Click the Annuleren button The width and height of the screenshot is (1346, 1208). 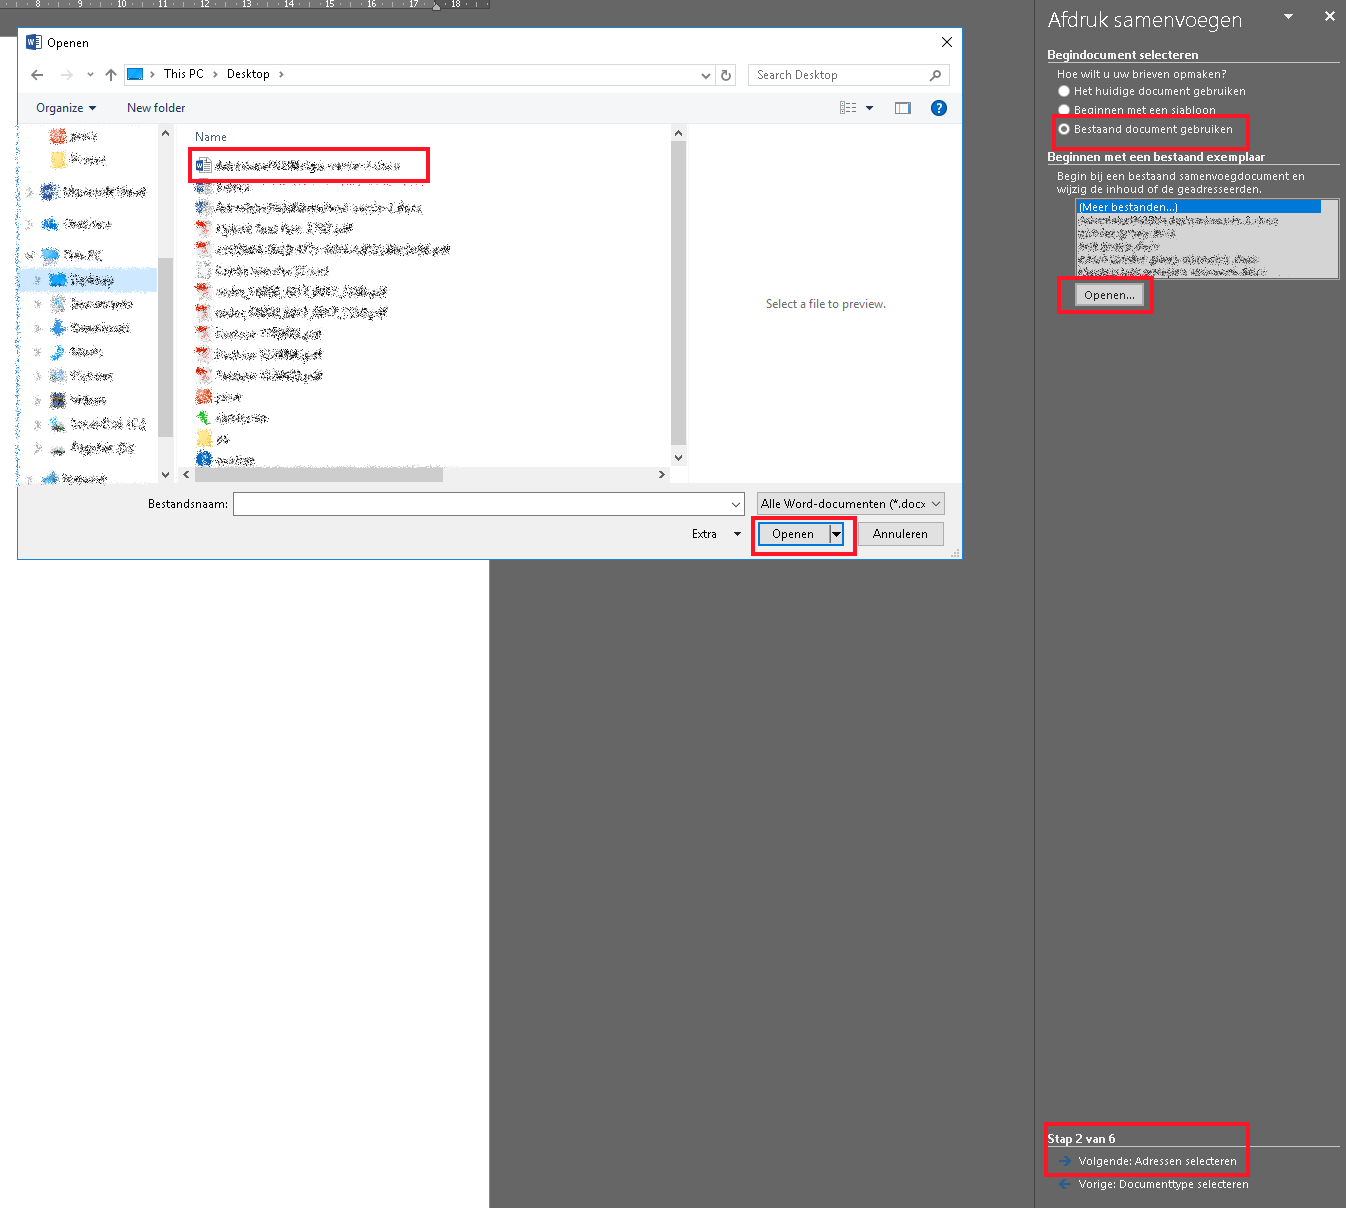[900, 534]
